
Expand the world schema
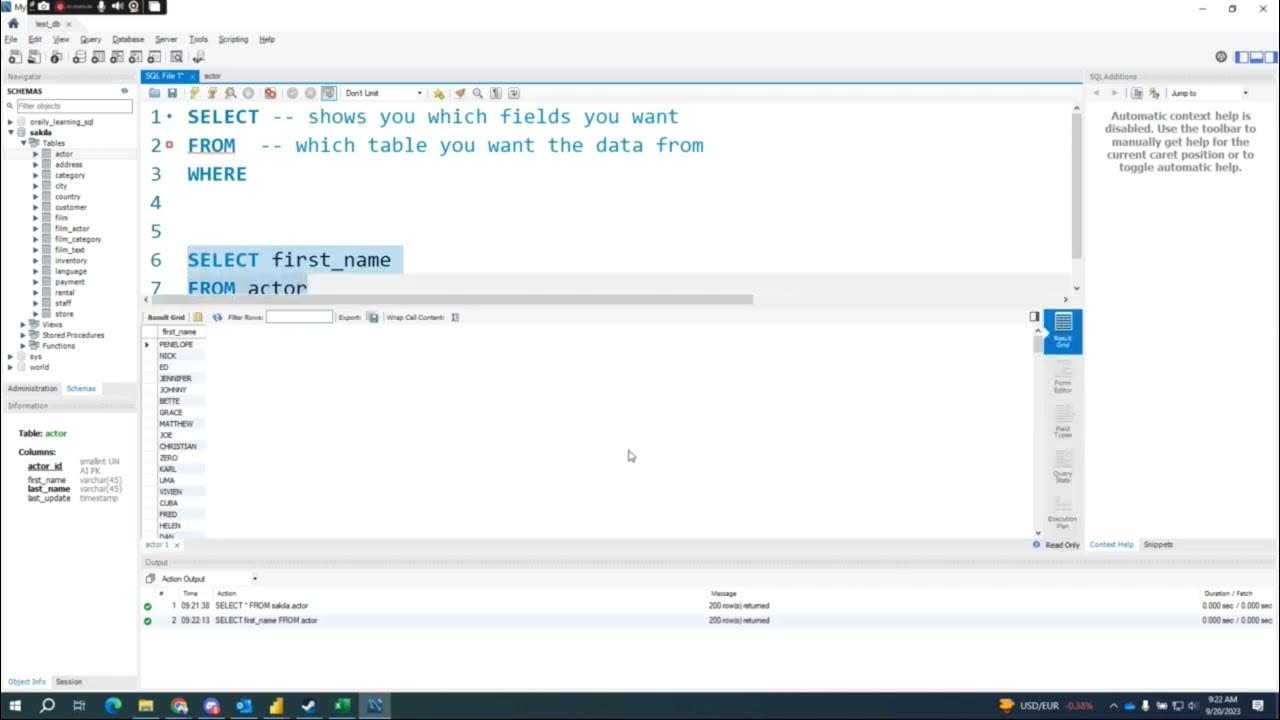(x=10, y=367)
